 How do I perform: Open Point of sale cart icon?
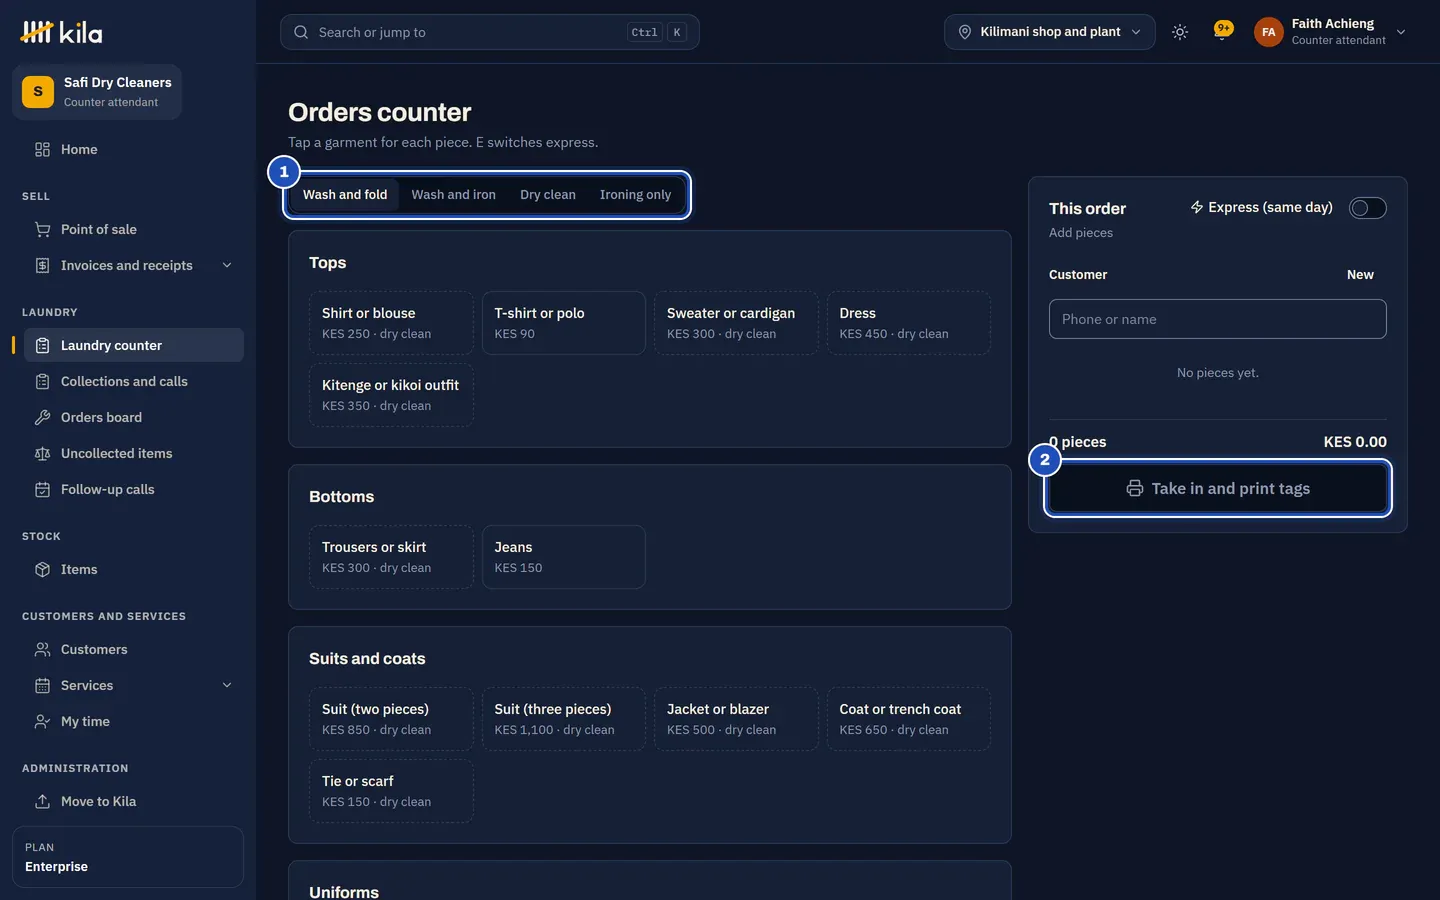pyautogui.click(x=42, y=229)
